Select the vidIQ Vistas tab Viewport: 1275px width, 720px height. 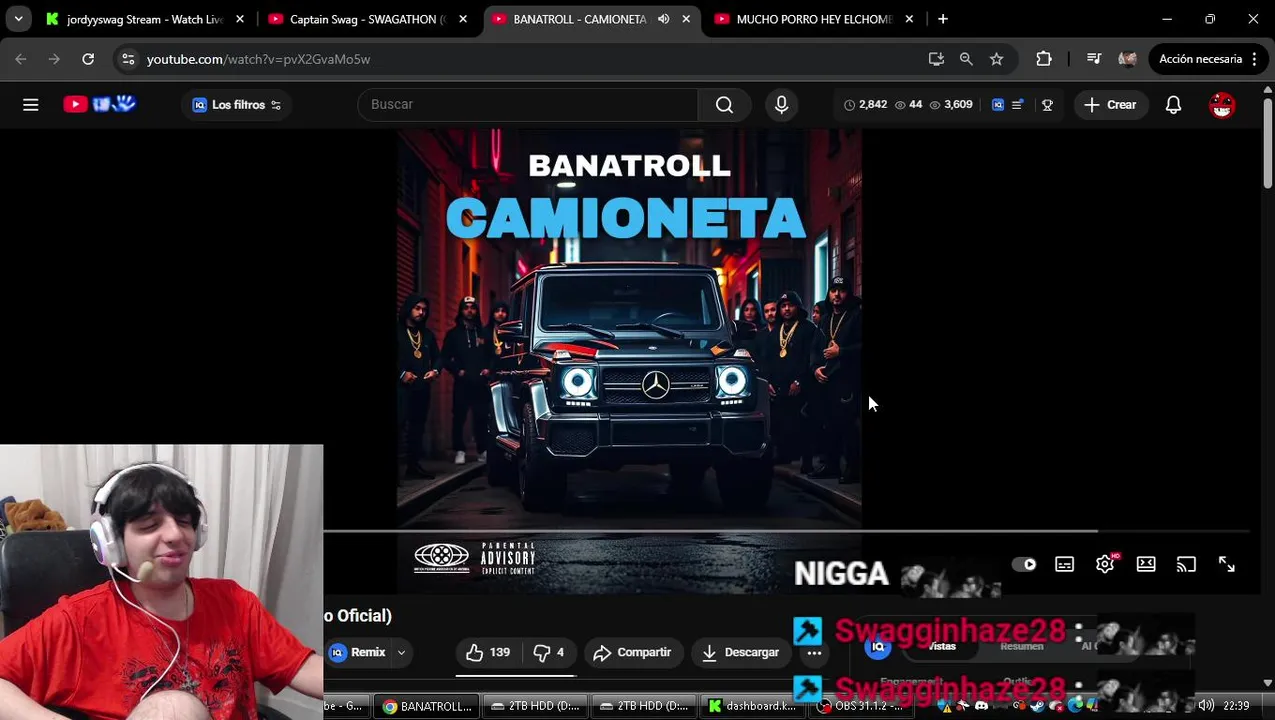coord(942,646)
